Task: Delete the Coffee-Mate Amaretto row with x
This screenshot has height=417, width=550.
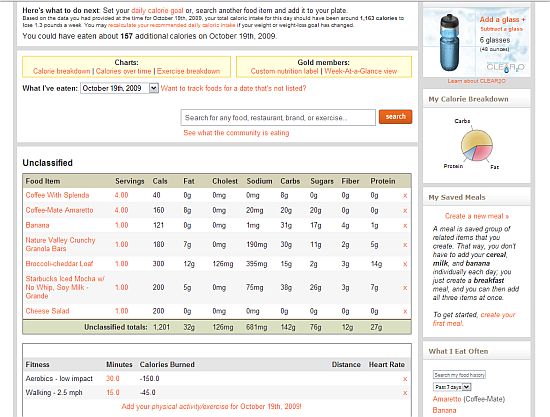Action: click(x=405, y=211)
